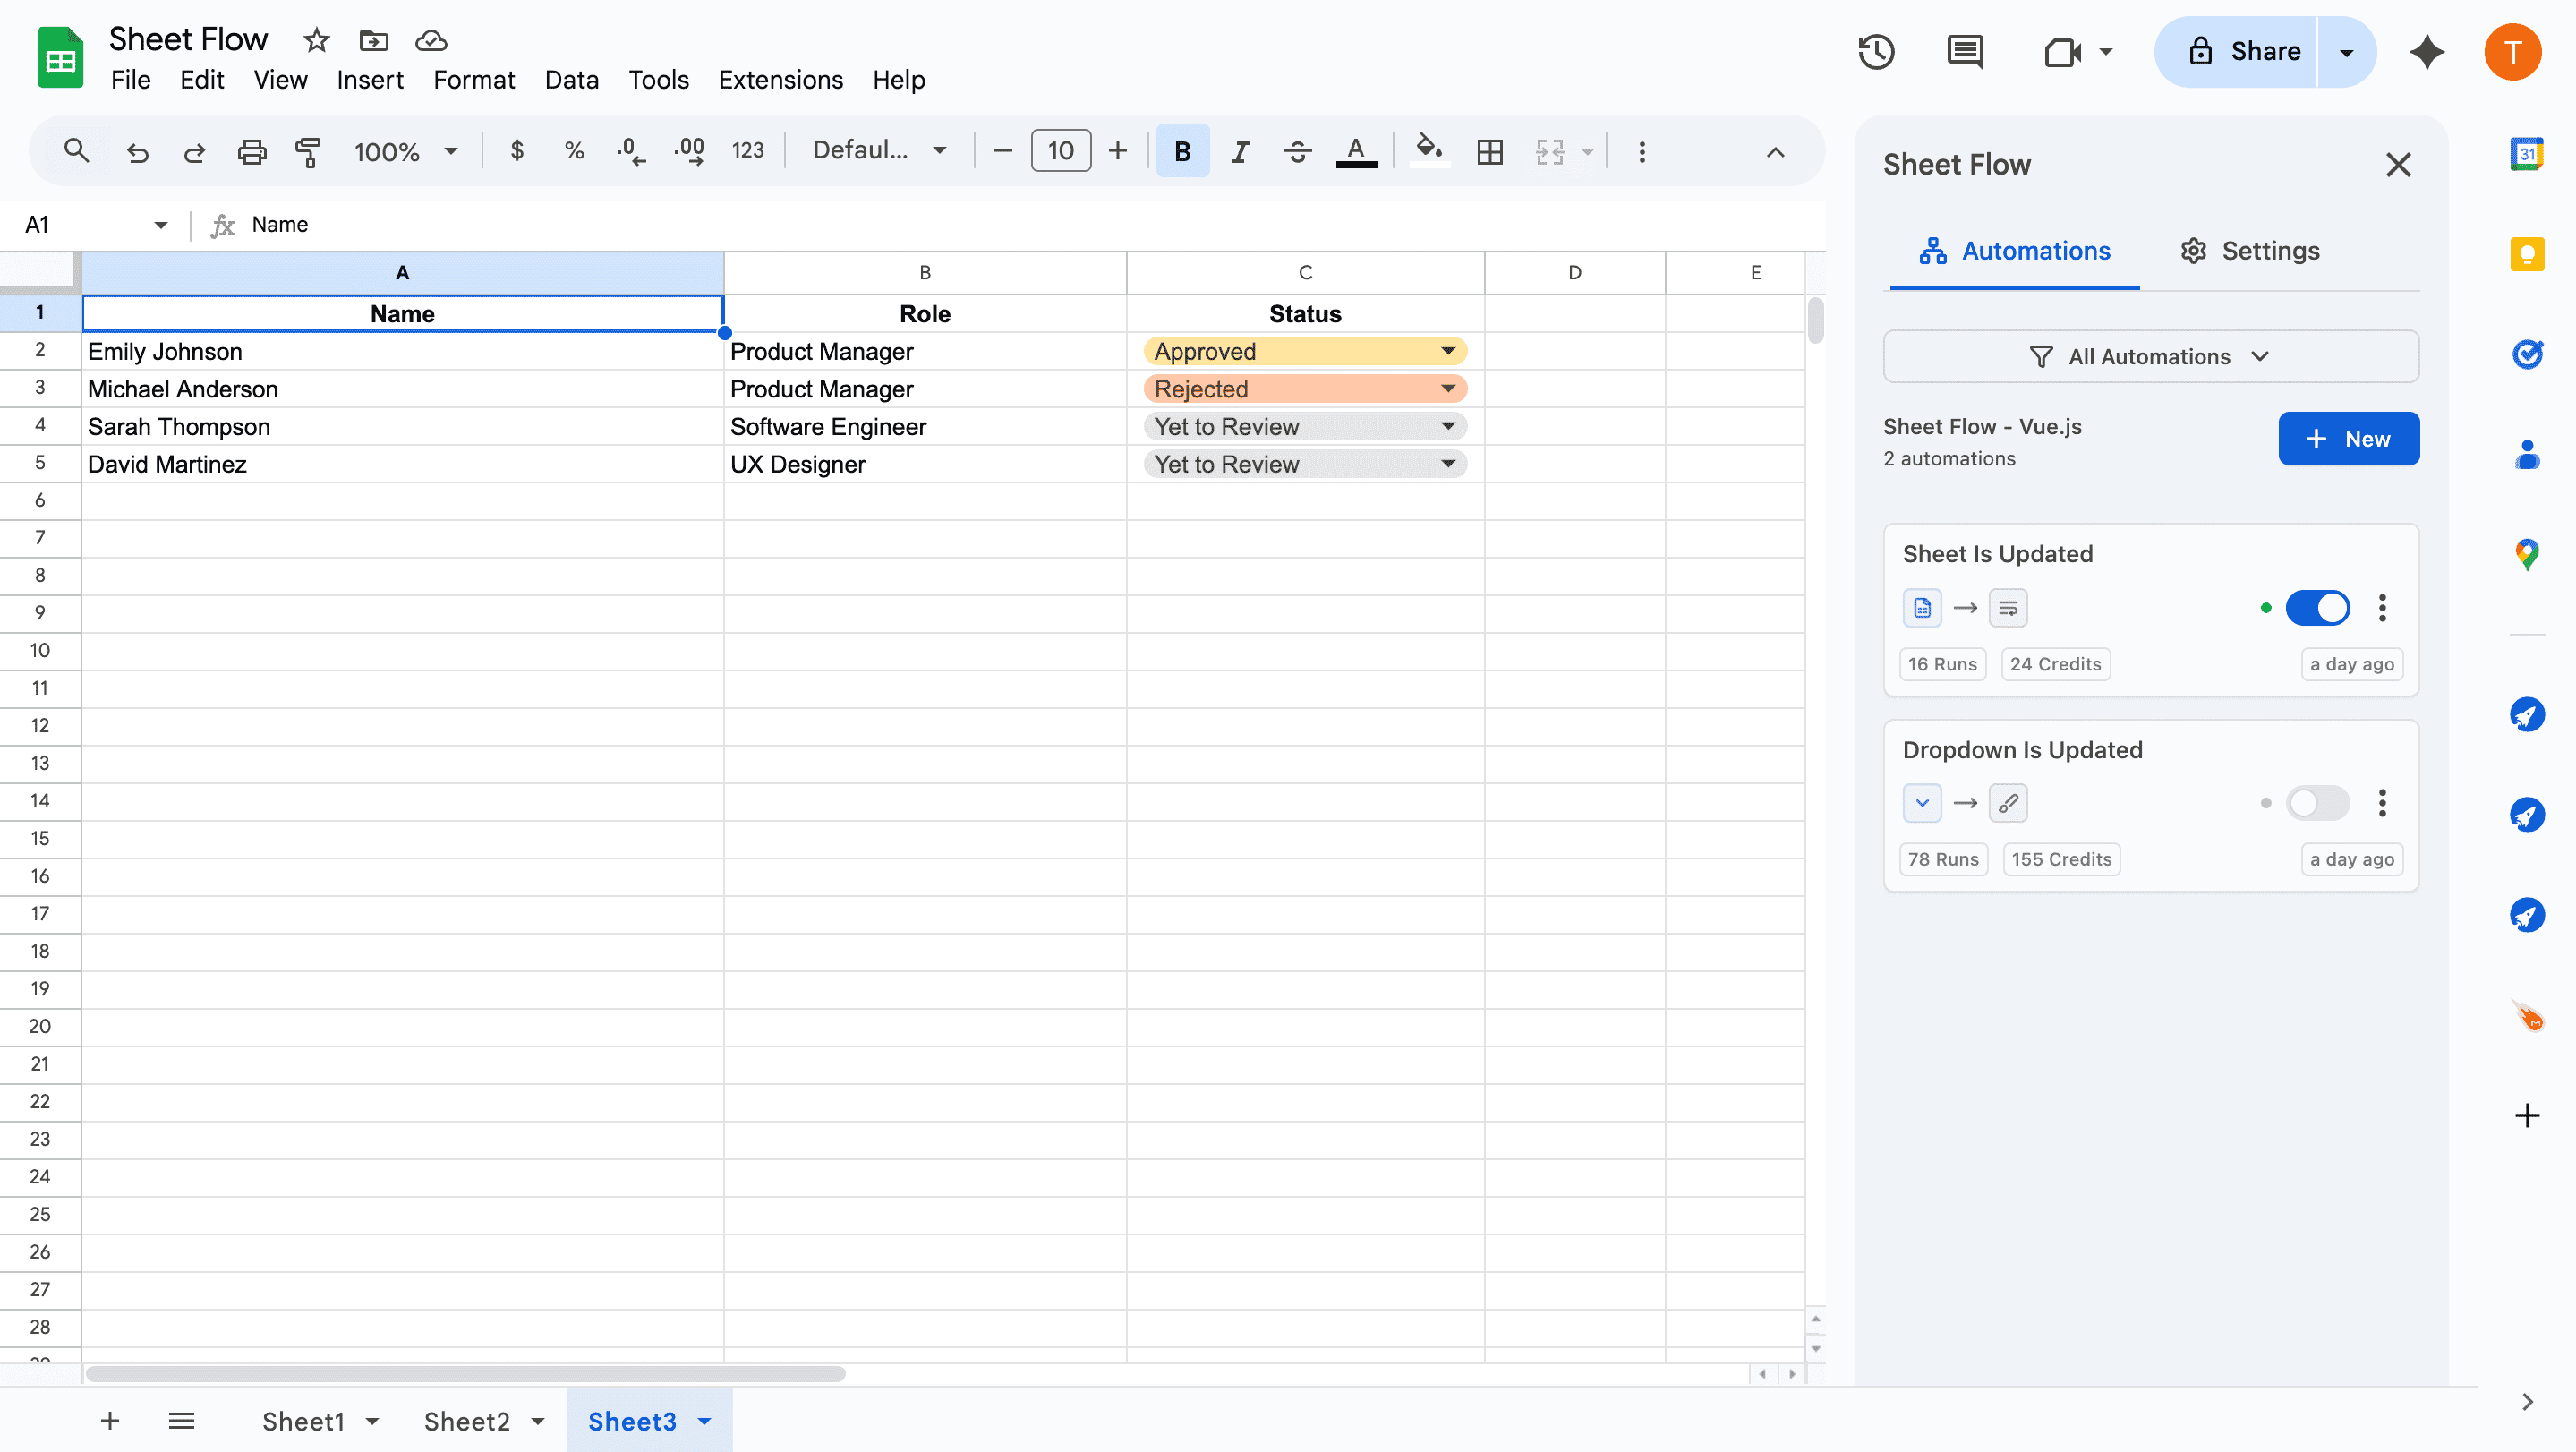Viewport: 2576px width, 1452px height.
Task: Apply strikethrough formatting
Action: coord(1297,151)
